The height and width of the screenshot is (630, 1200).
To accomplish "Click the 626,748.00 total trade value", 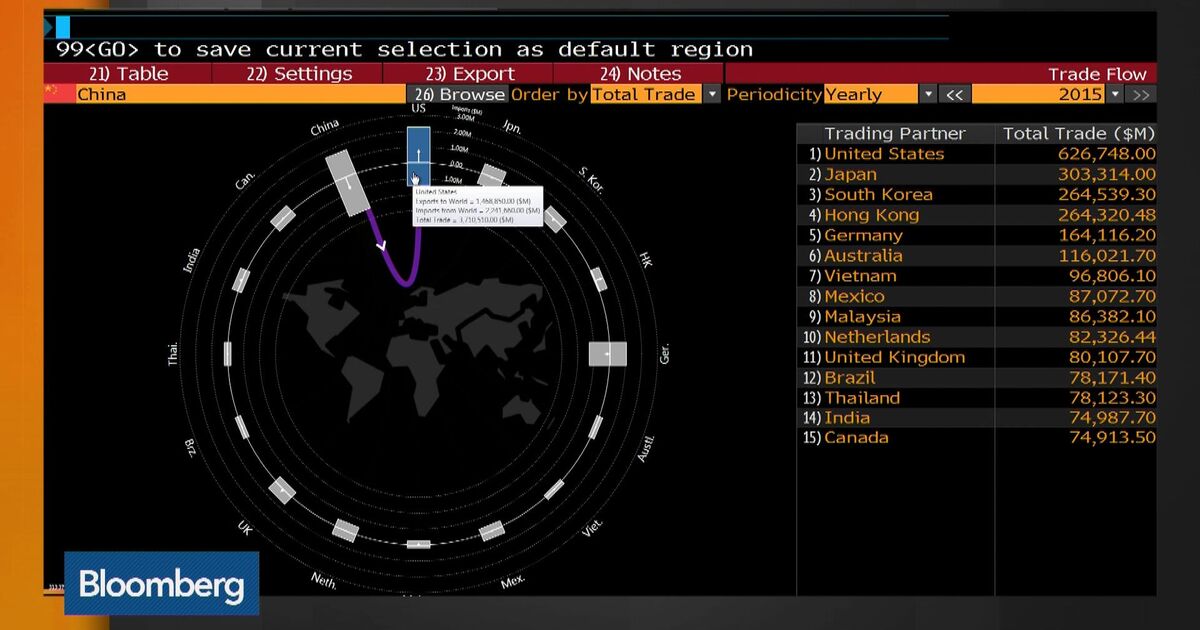I will coord(1106,154).
